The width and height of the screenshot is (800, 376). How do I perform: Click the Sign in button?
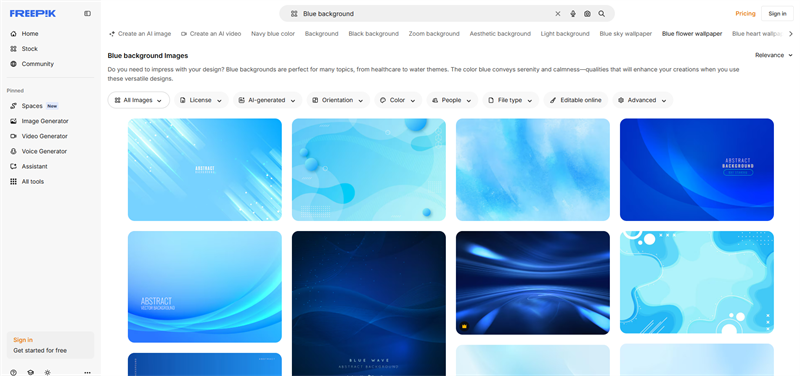click(x=777, y=14)
